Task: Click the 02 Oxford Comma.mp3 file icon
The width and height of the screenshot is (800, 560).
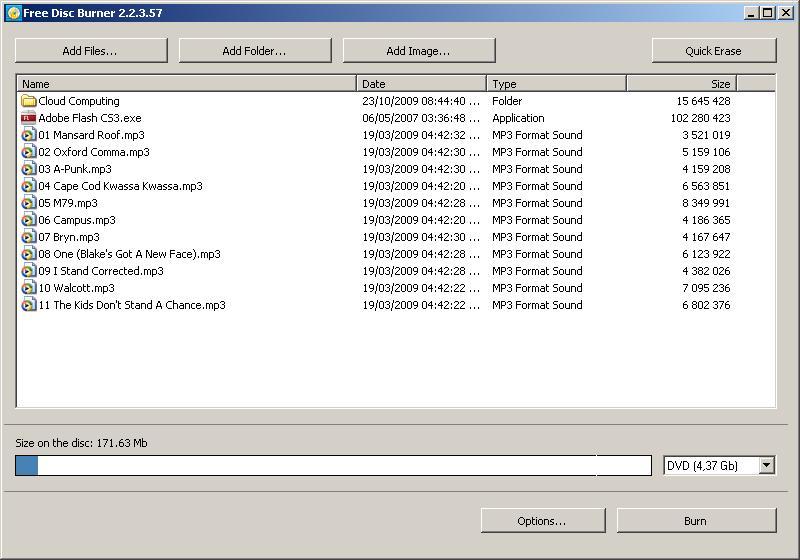Action: pyautogui.click(x=29, y=152)
